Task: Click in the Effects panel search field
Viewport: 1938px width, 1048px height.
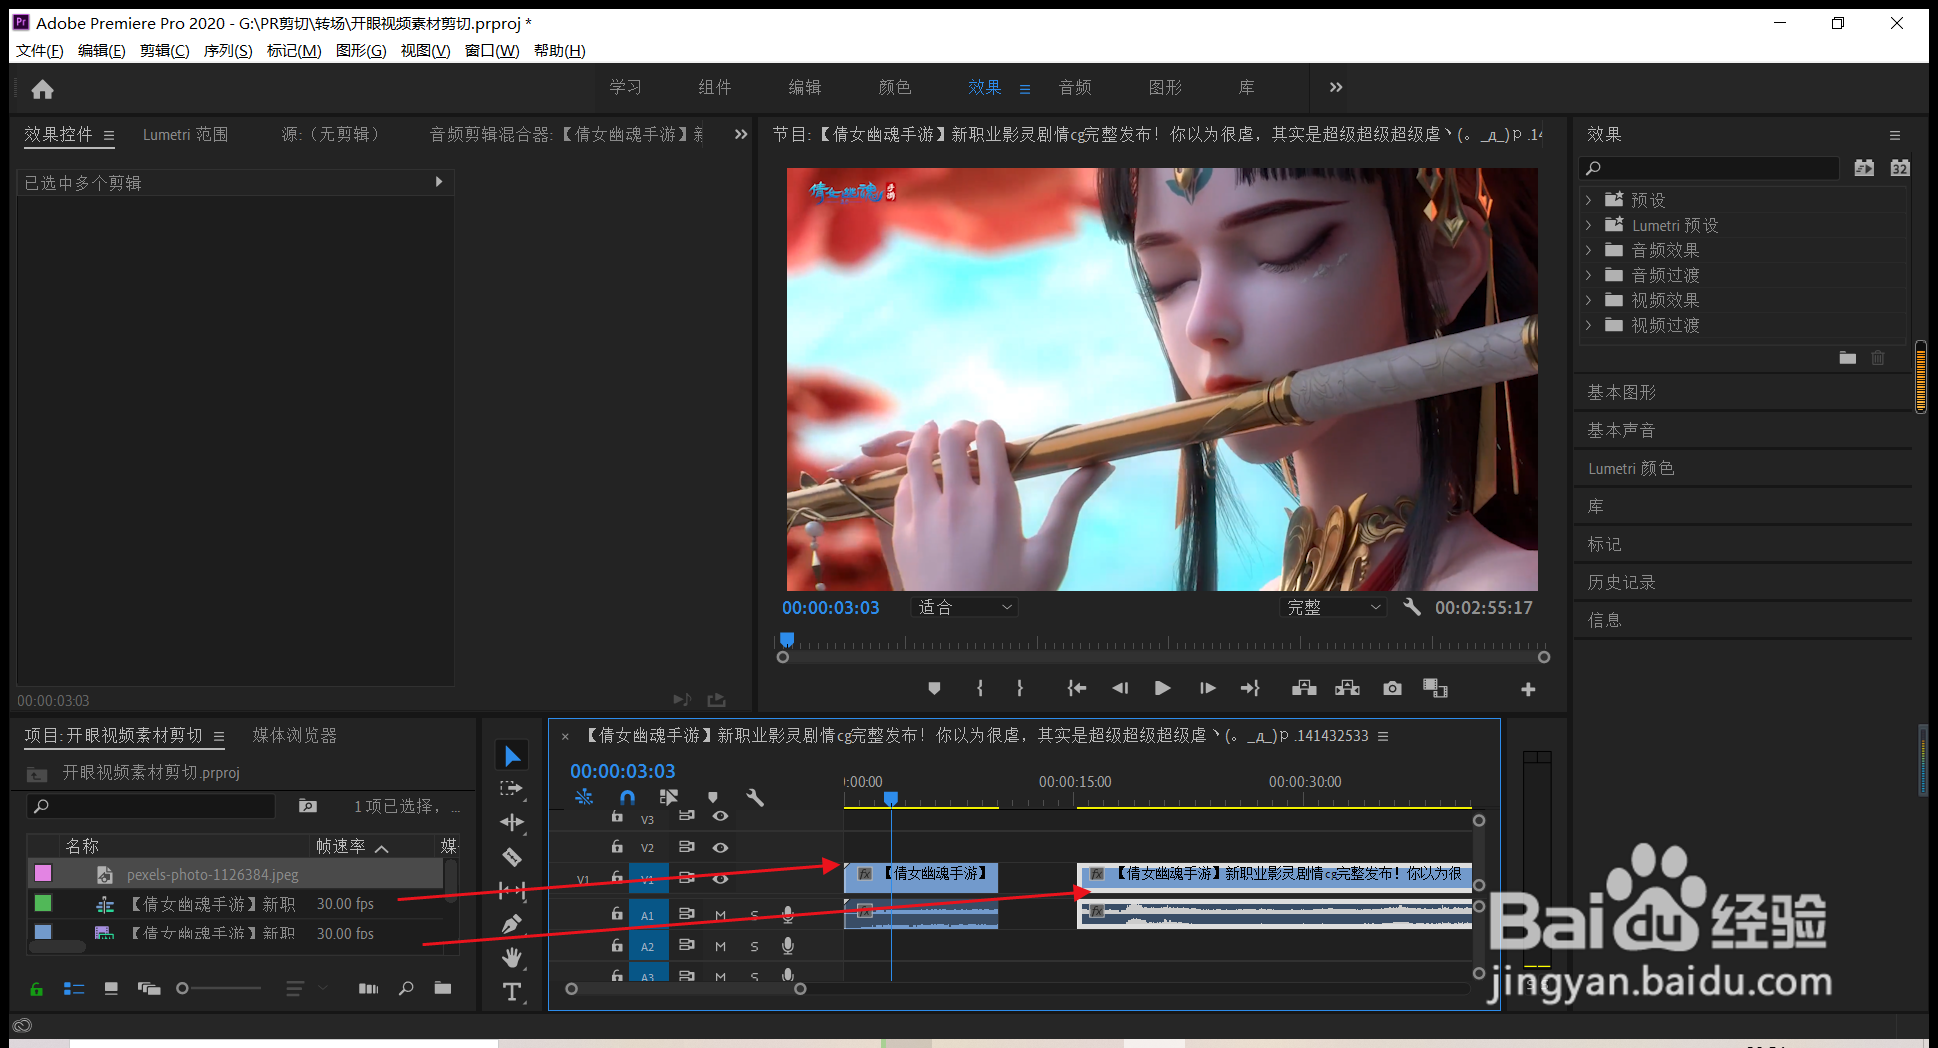Action: coord(1710,168)
